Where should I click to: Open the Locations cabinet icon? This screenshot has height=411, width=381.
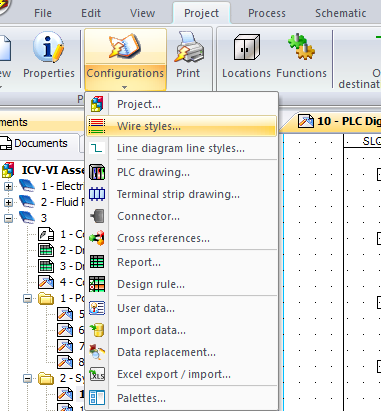coord(246,47)
